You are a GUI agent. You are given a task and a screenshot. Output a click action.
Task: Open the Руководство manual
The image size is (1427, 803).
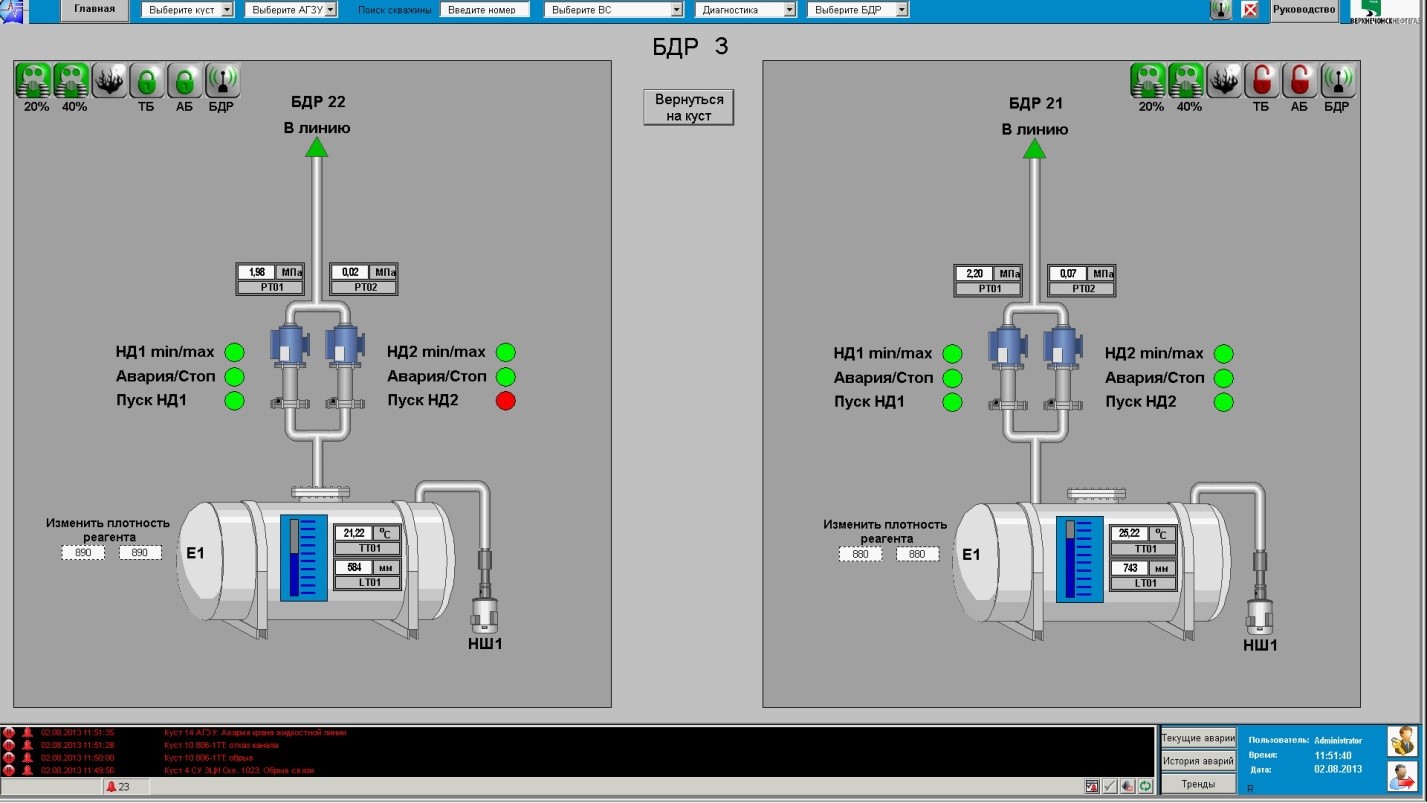click(x=1304, y=10)
